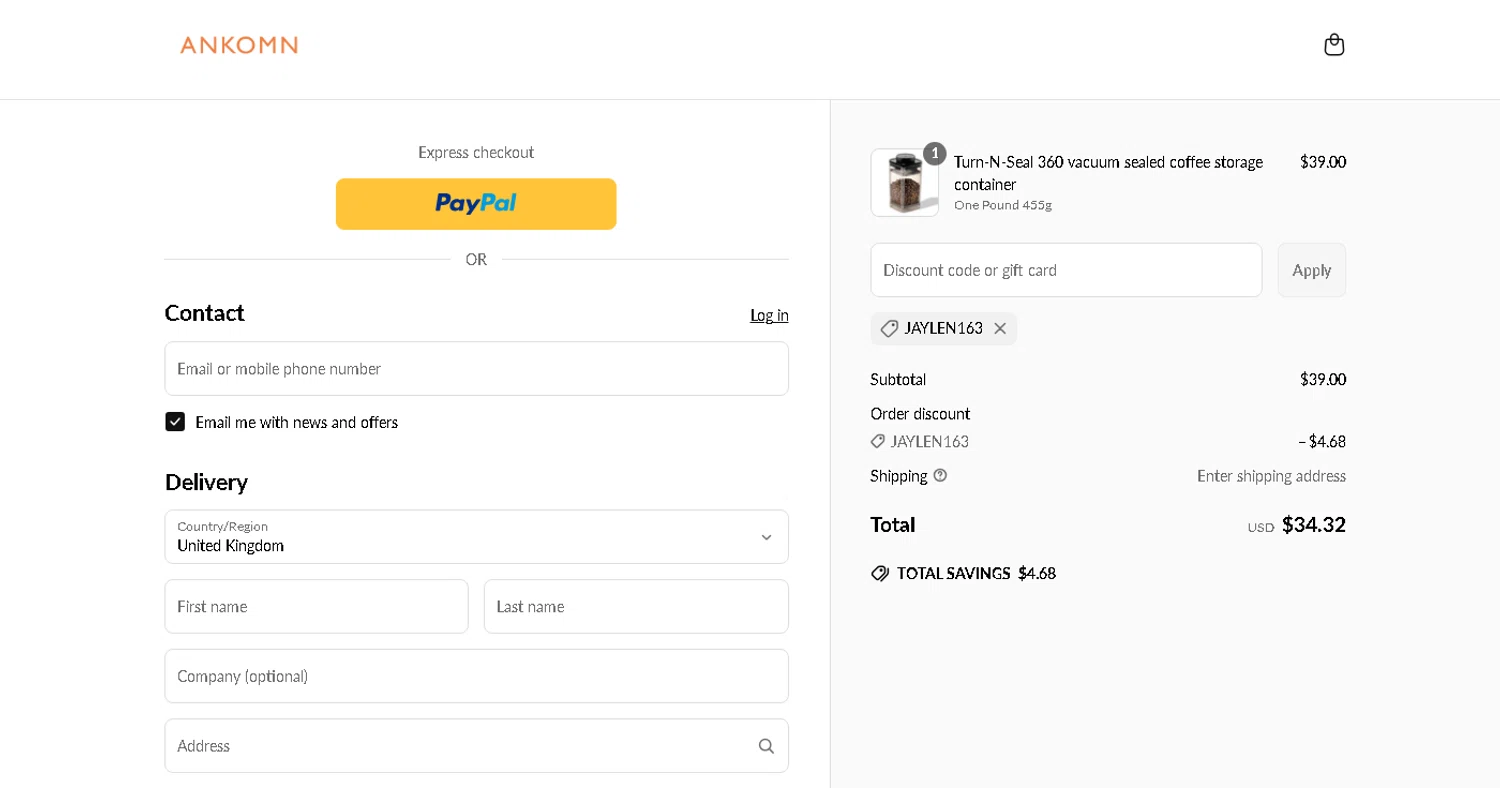Focus the Email or mobile phone number field
1500x788 pixels.
476,369
